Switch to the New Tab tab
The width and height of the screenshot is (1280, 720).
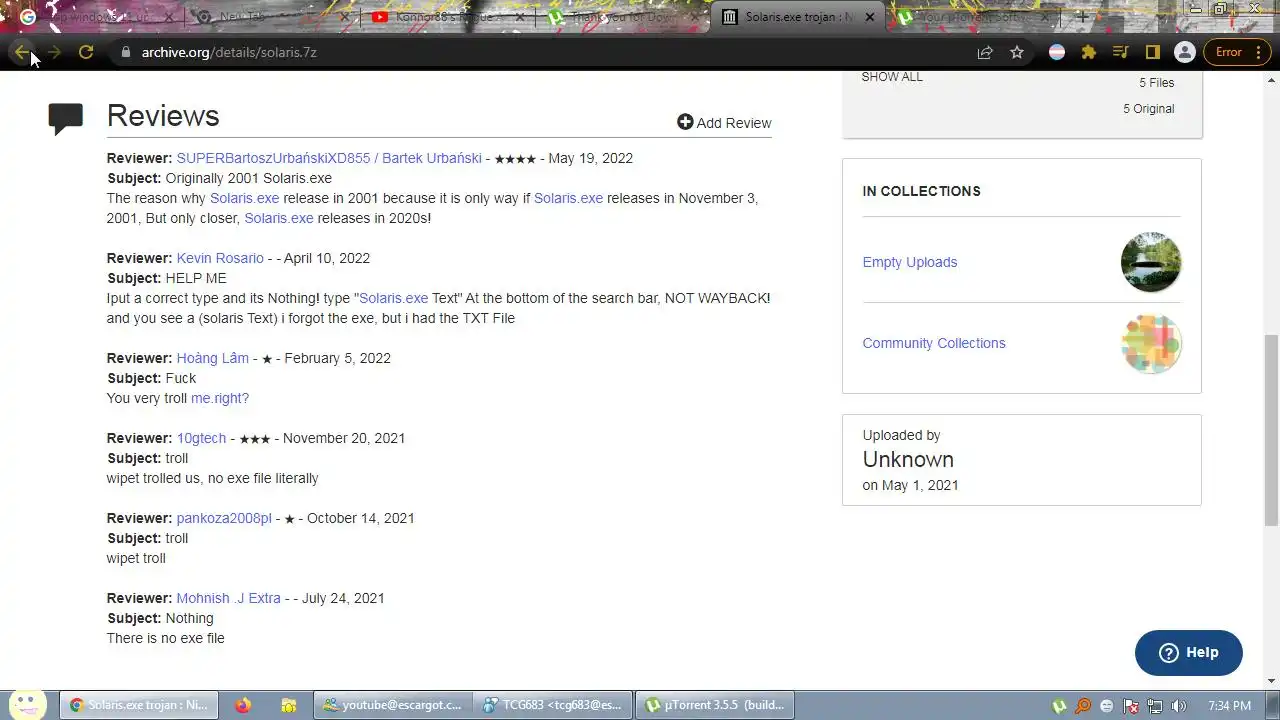272,17
